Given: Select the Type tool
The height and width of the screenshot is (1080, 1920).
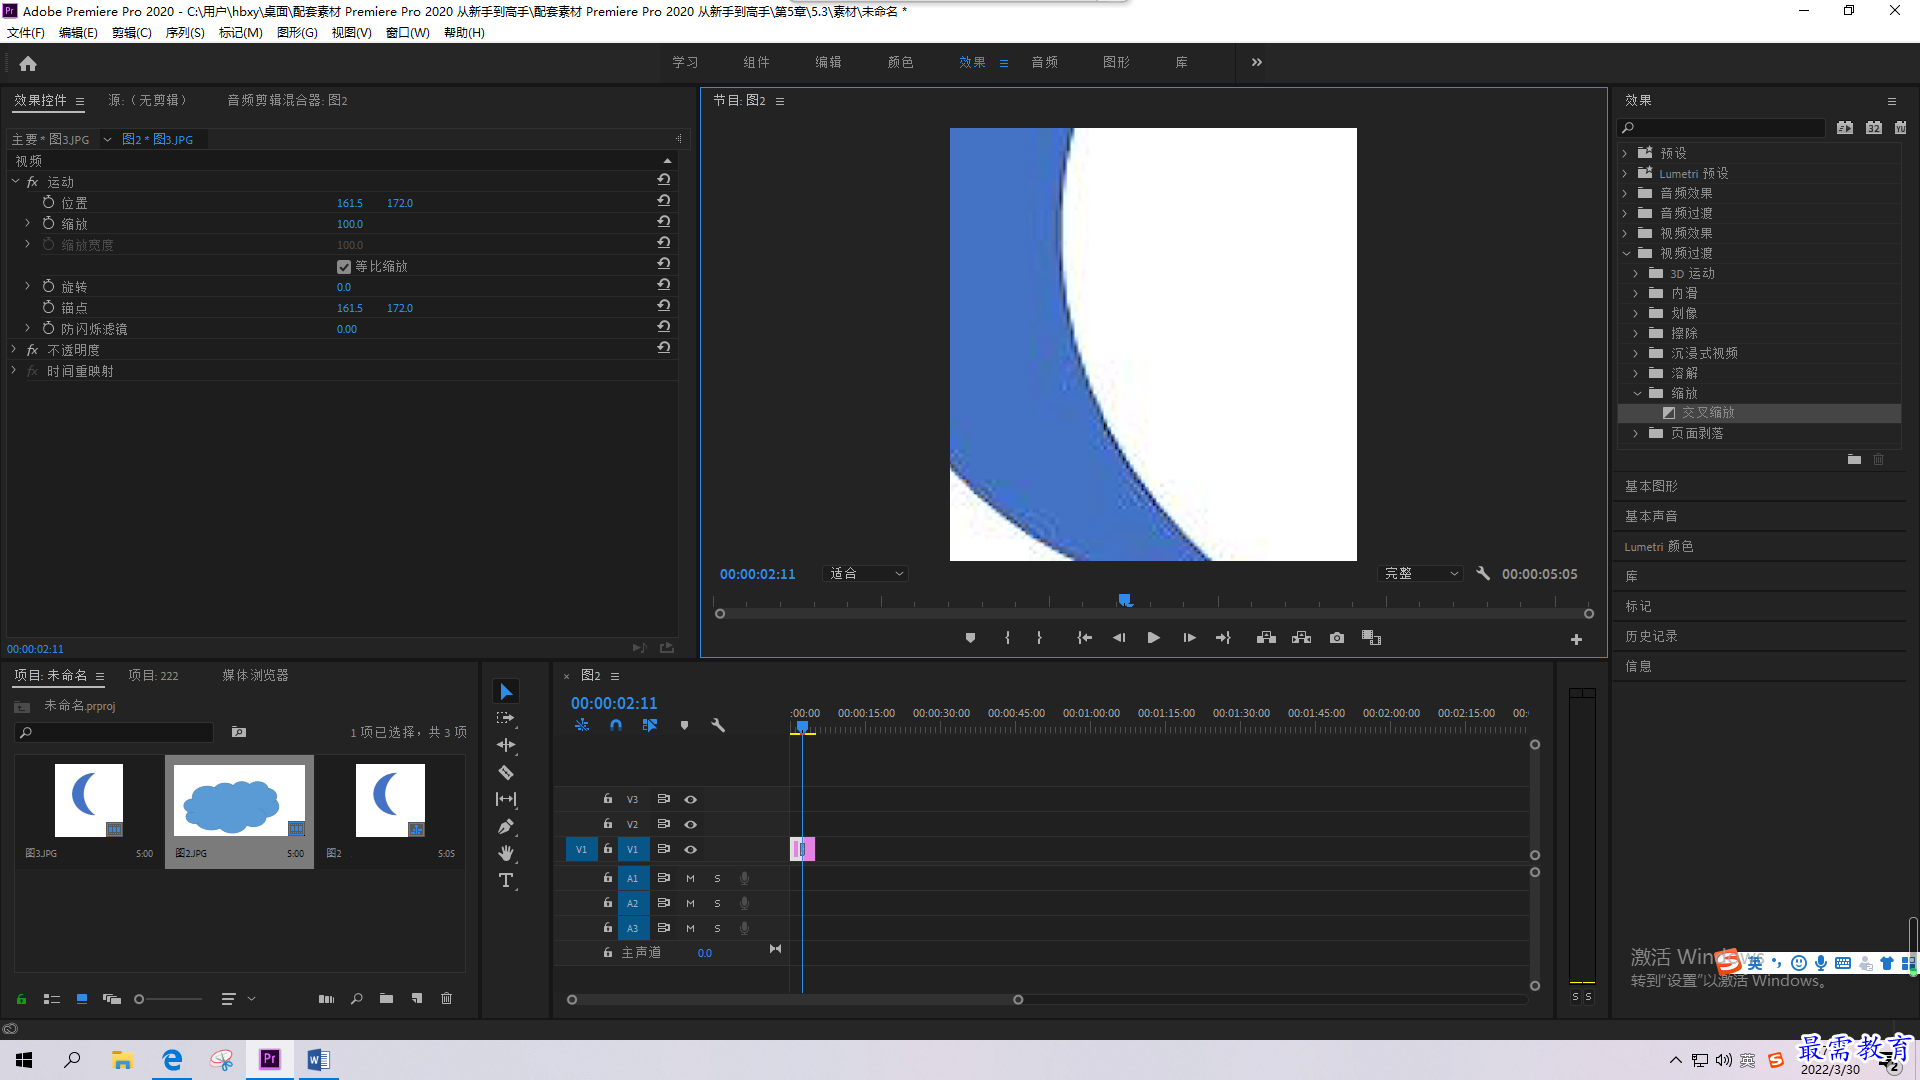Looking at the screenshot, I should (x=506, y=880).
